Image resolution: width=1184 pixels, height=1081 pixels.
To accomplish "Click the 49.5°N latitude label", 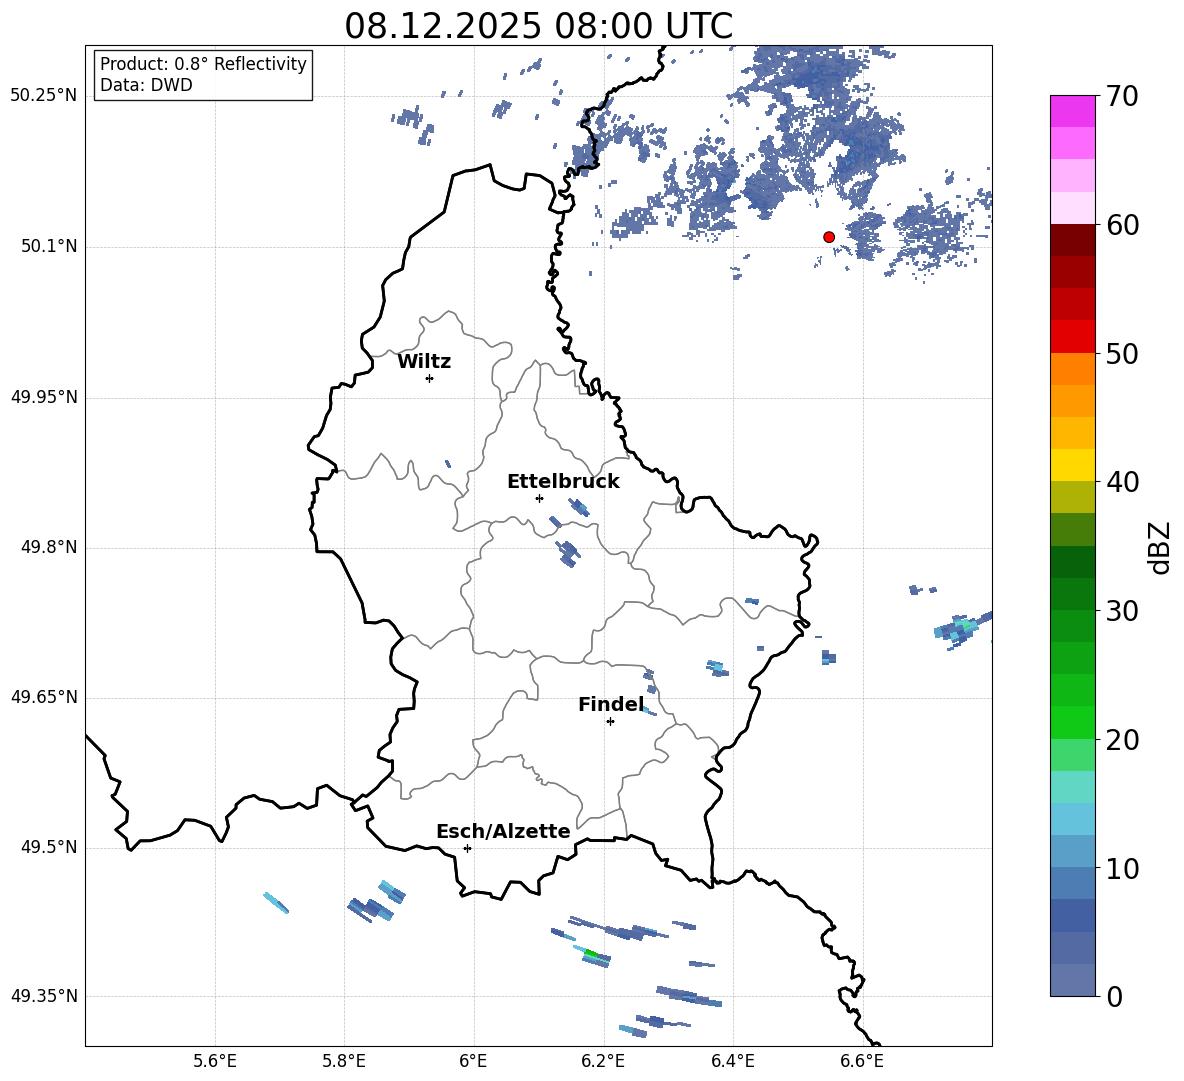I will click(x=49, y=847).
